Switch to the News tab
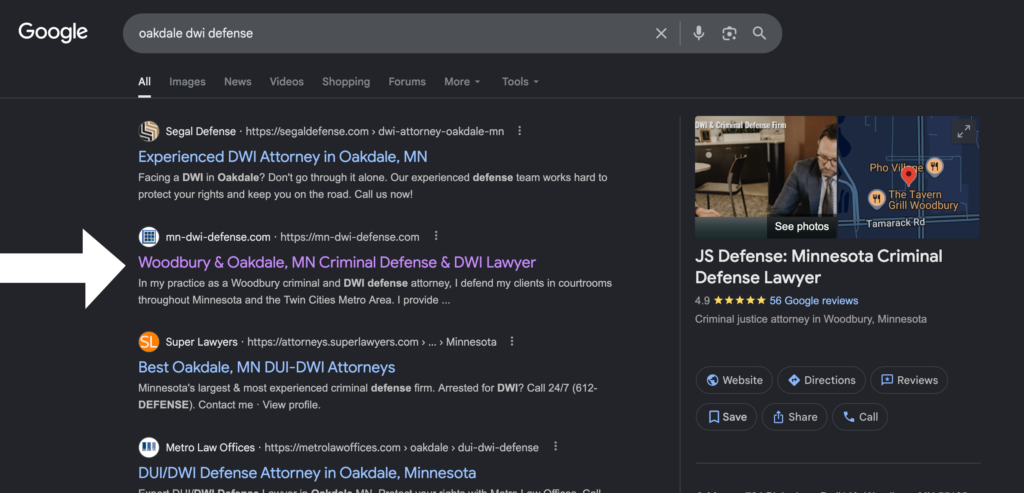The height and width of the screenshot is (493, 1024). click(238, 82)
